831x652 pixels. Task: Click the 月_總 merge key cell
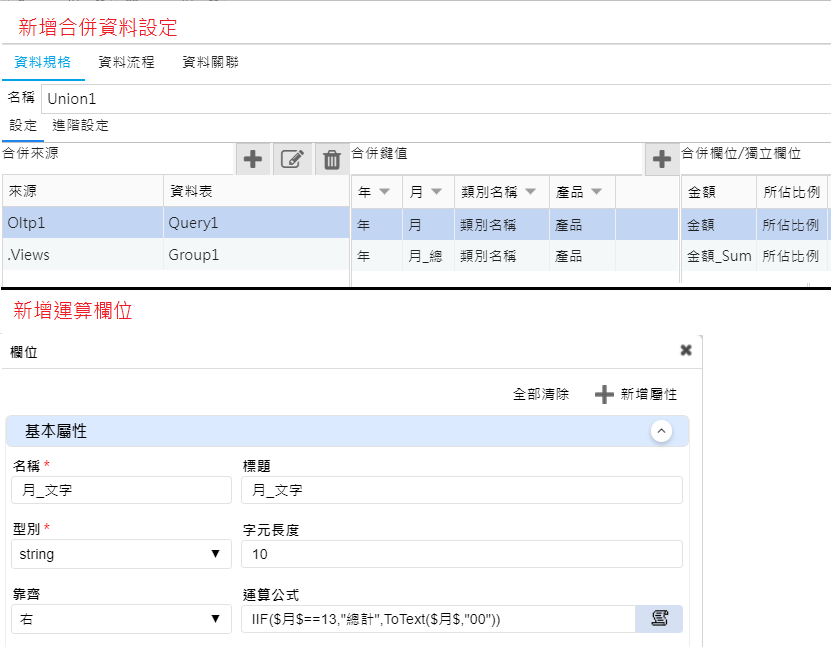click(x=428, y=257)
